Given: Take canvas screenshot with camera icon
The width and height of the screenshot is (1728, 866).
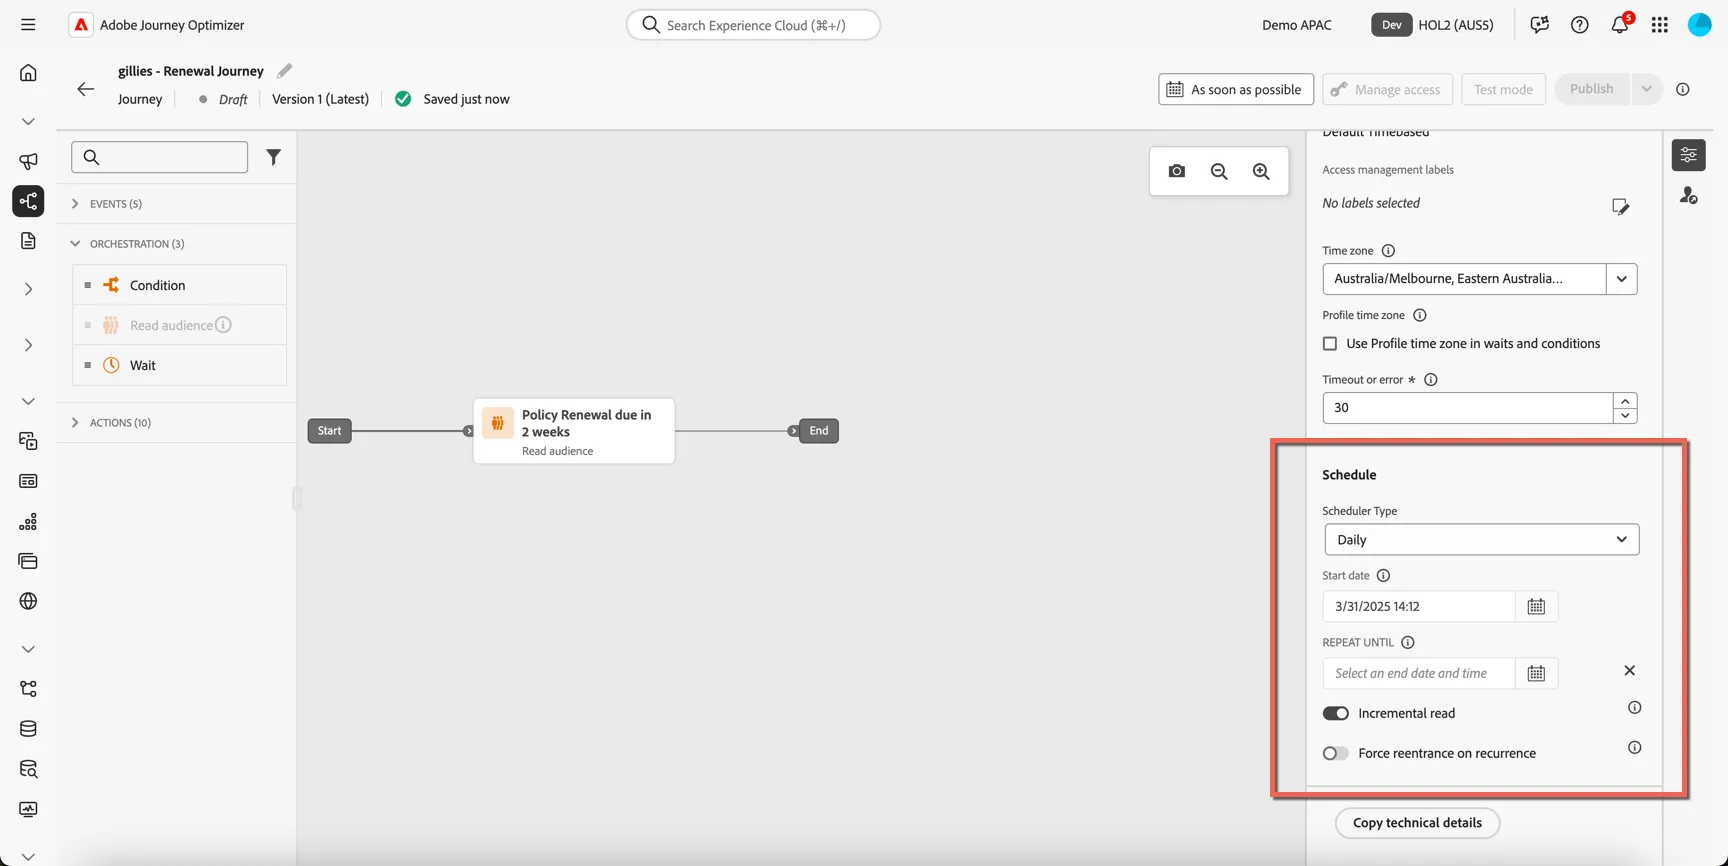Looking at the screenshot, I should pos(1177,171).
